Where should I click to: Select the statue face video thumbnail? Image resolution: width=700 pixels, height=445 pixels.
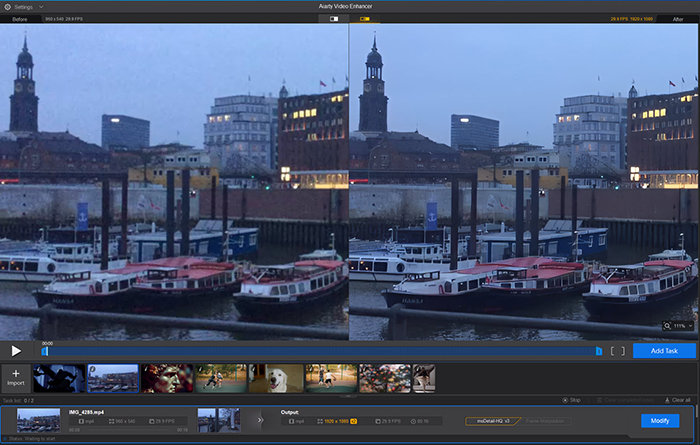(166, 377)
